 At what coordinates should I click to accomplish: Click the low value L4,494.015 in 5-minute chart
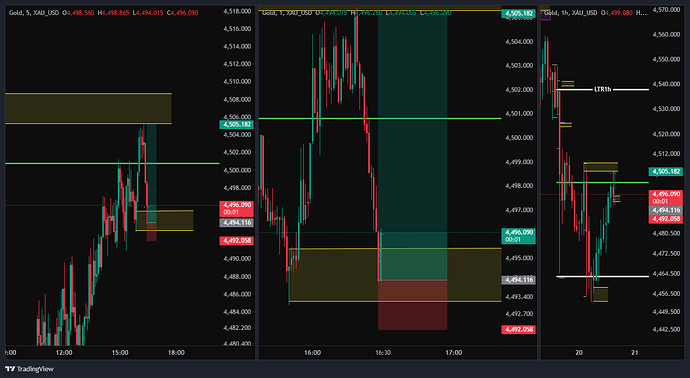[148, 13]
